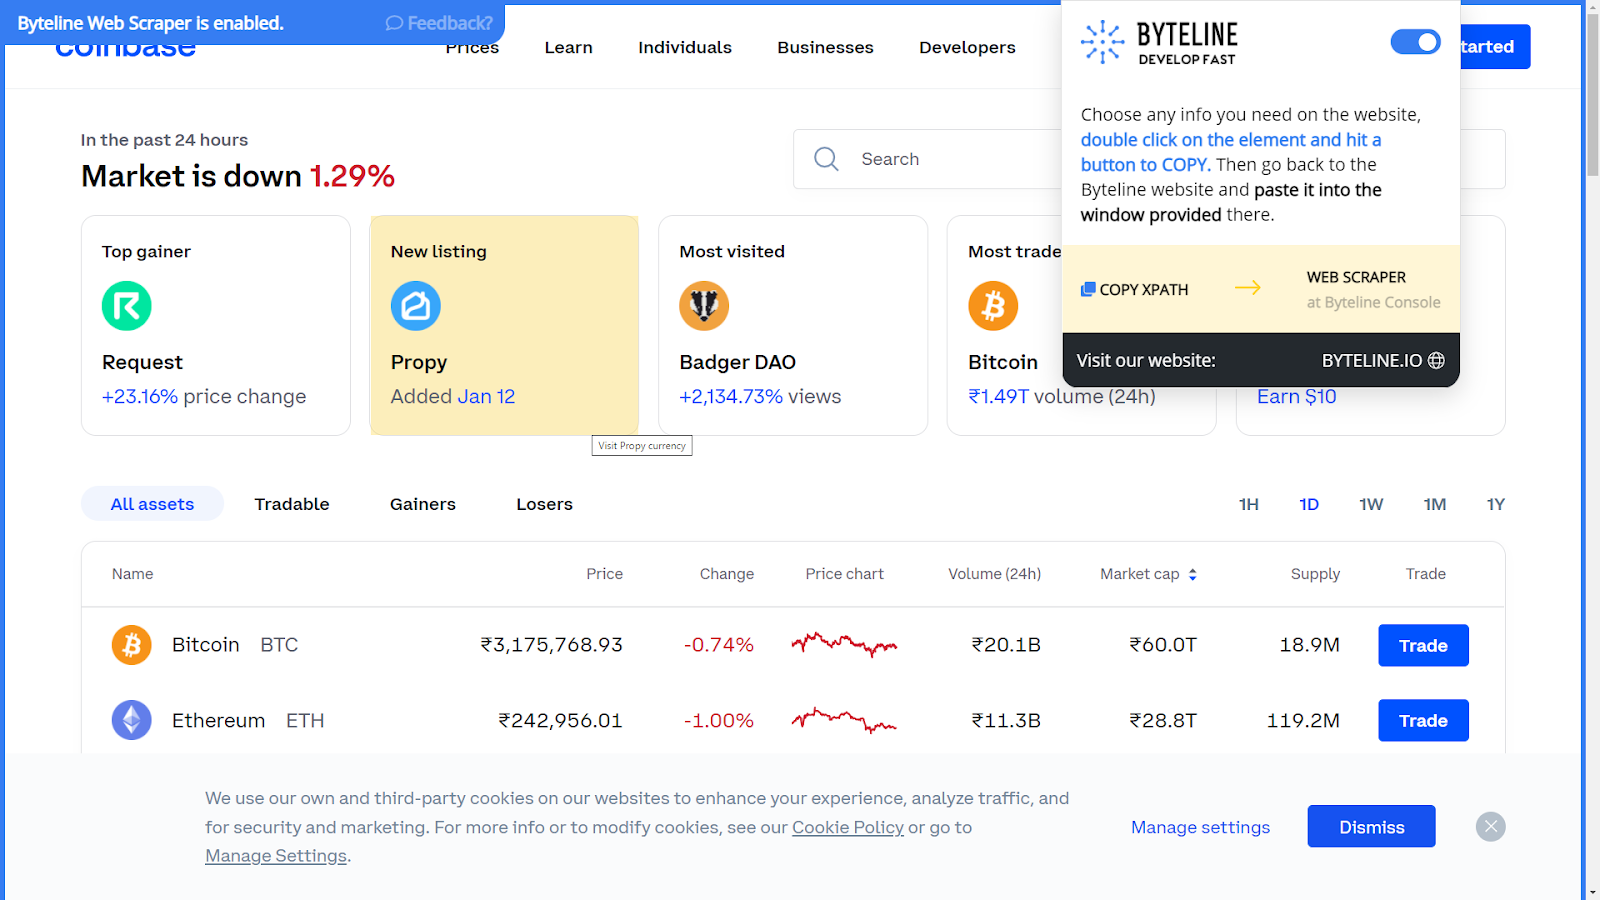Open the Businesses menu
The width and height of the screenshot is (1600, 900).
coord(826,47)
